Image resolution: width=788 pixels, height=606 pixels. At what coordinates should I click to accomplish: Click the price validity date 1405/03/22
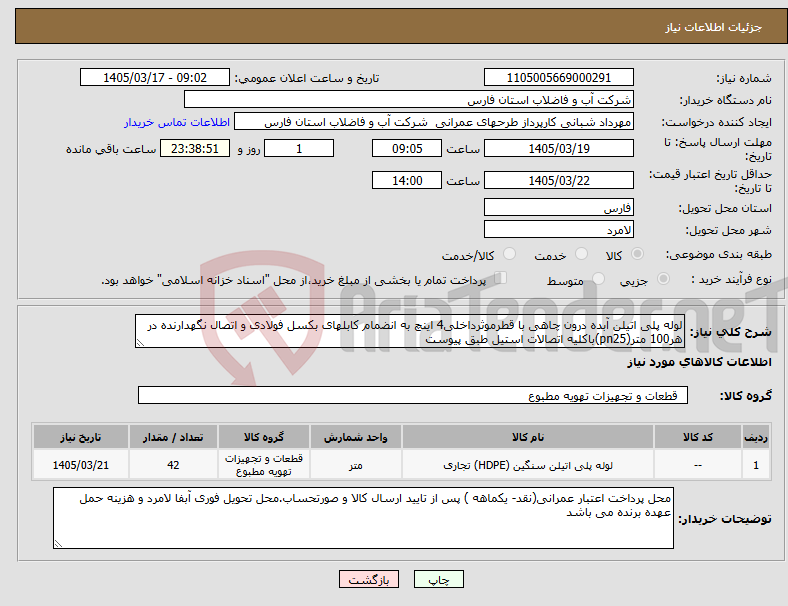point(558,180)
